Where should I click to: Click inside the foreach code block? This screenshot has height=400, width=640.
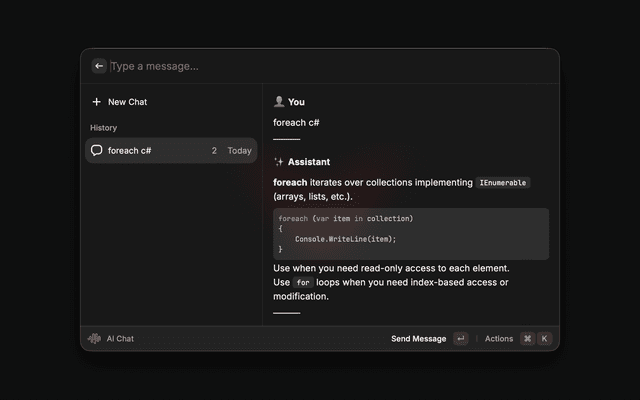point(411,234)
